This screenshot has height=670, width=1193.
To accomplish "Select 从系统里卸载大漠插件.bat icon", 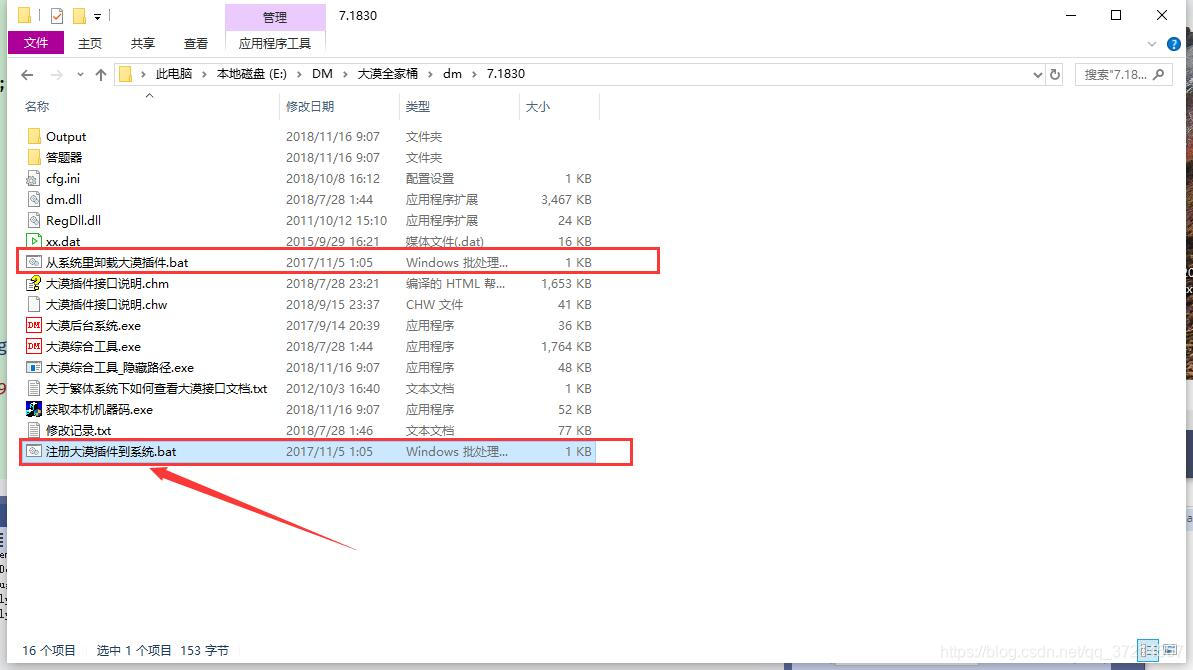I will [x=33, y=262].
